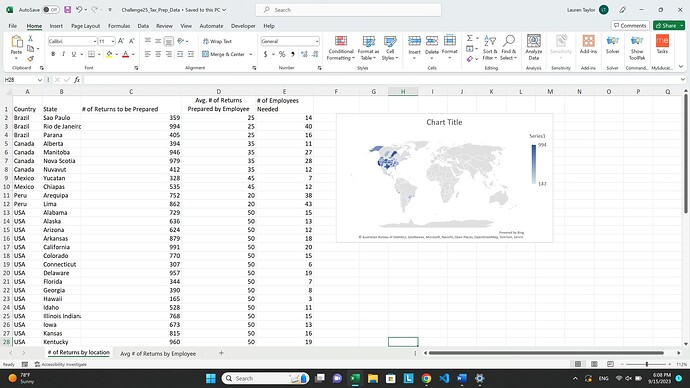Open Chrome from the Windows taskbar
Viewport: 690px width, 388px height.
pos(426,378)
